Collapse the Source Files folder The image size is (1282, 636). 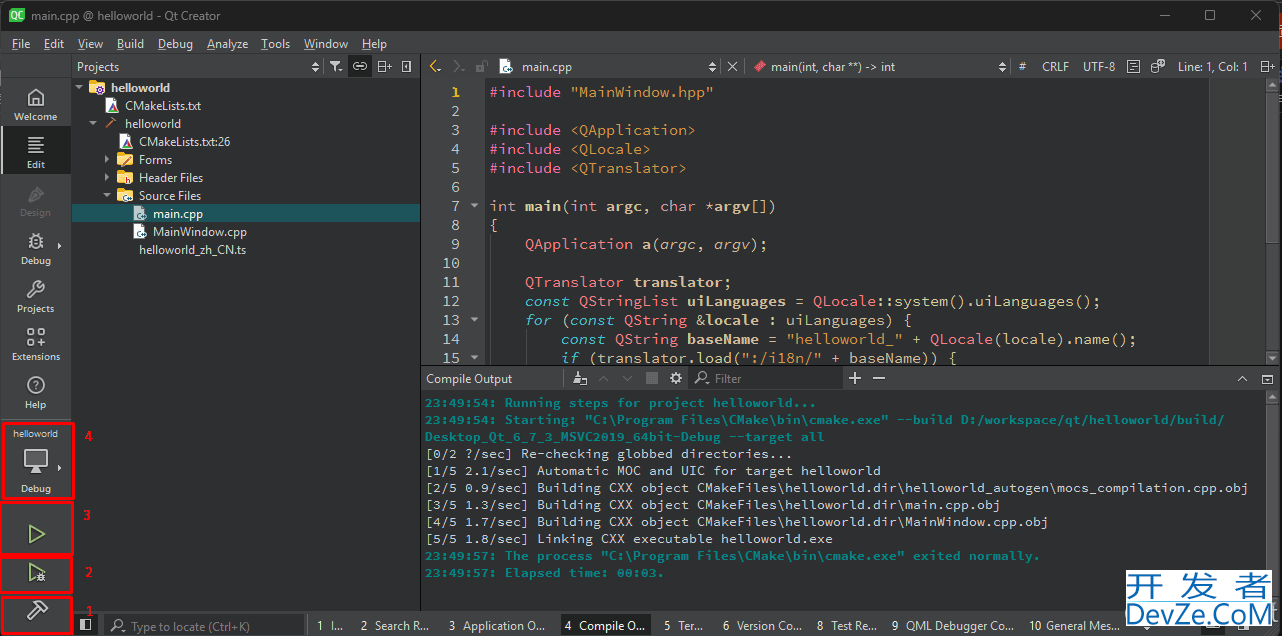tap(107, 196)
